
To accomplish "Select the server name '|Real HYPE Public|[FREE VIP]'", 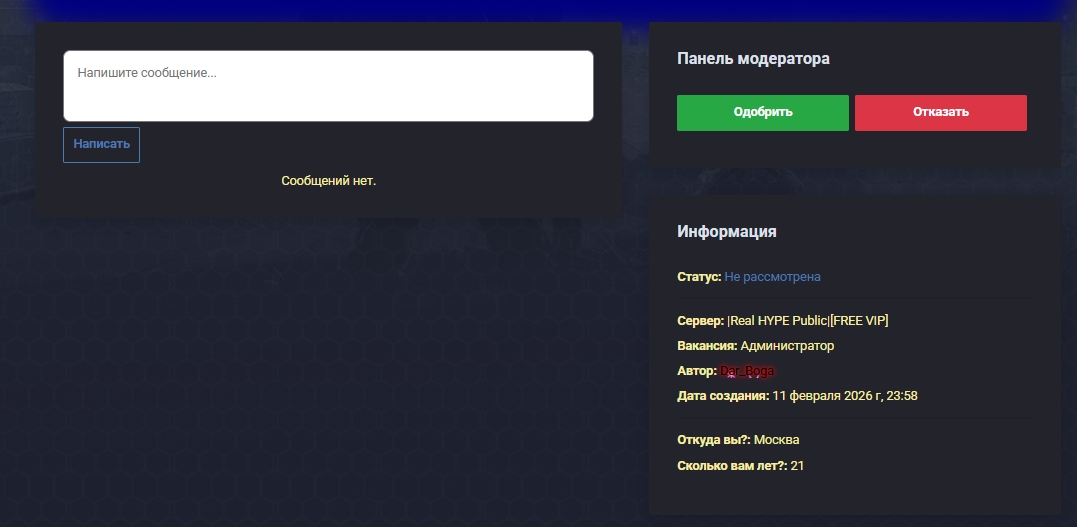I will 808,321.
